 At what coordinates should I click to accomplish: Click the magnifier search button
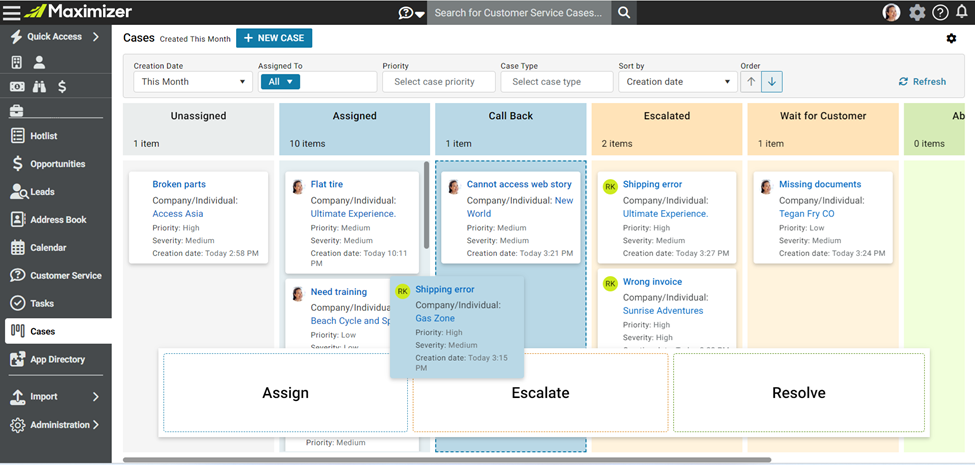(x=624, y=12)
